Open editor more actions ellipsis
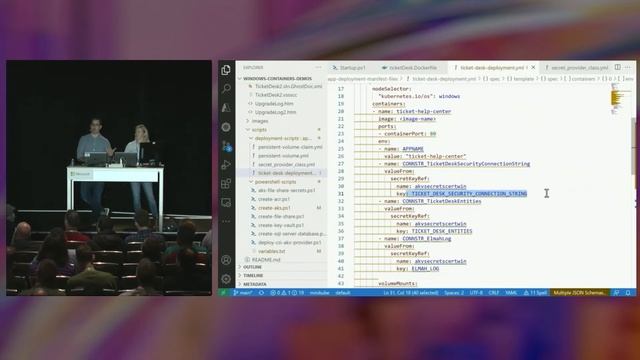Screen dimensions: 640x360 pos(628,67)
